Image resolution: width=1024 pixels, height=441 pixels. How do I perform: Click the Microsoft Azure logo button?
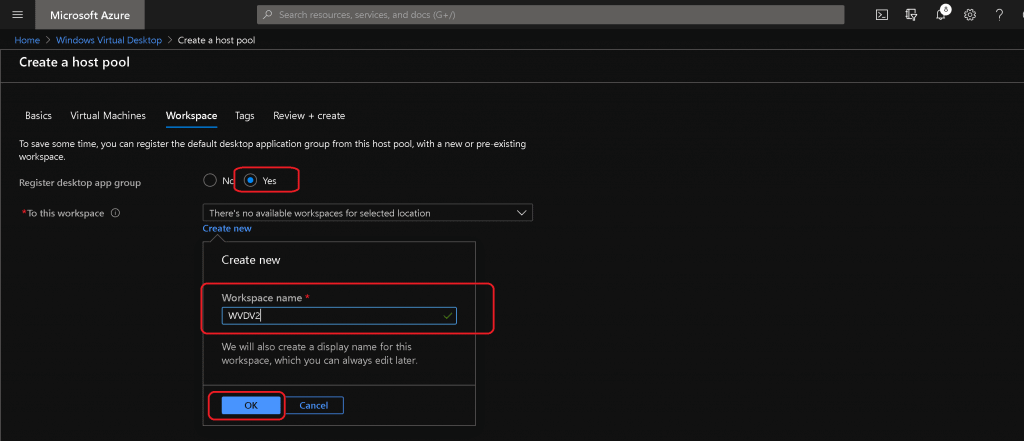90,15
